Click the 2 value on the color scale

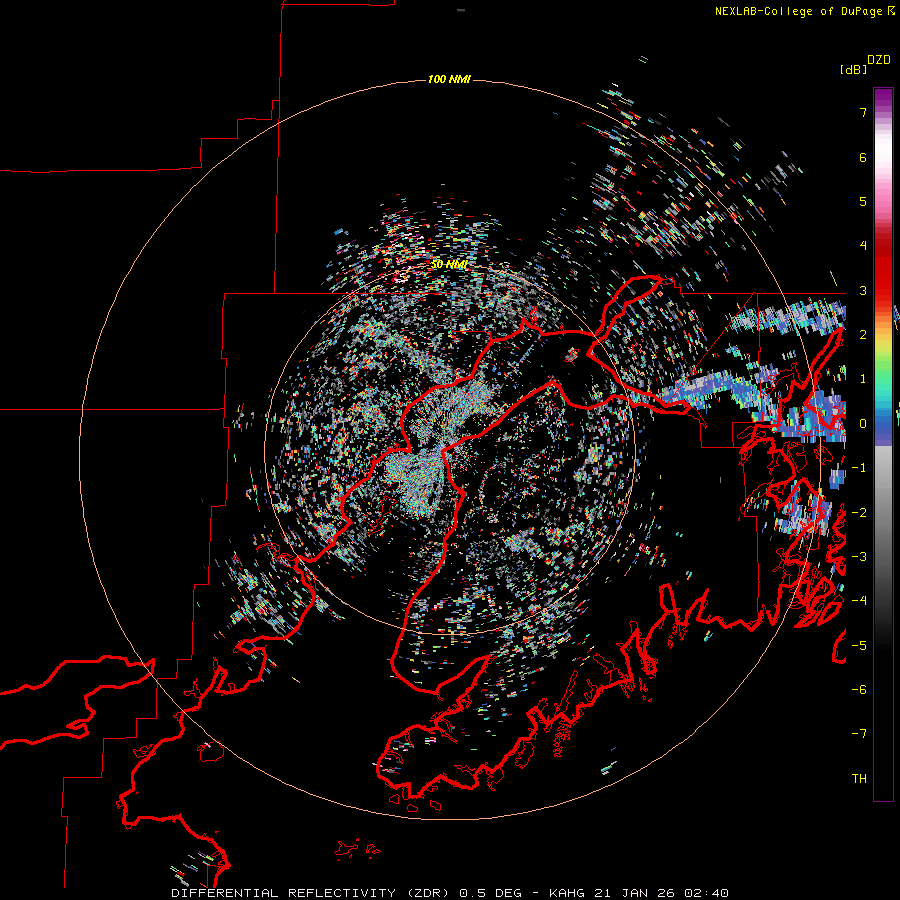[863, 335]
